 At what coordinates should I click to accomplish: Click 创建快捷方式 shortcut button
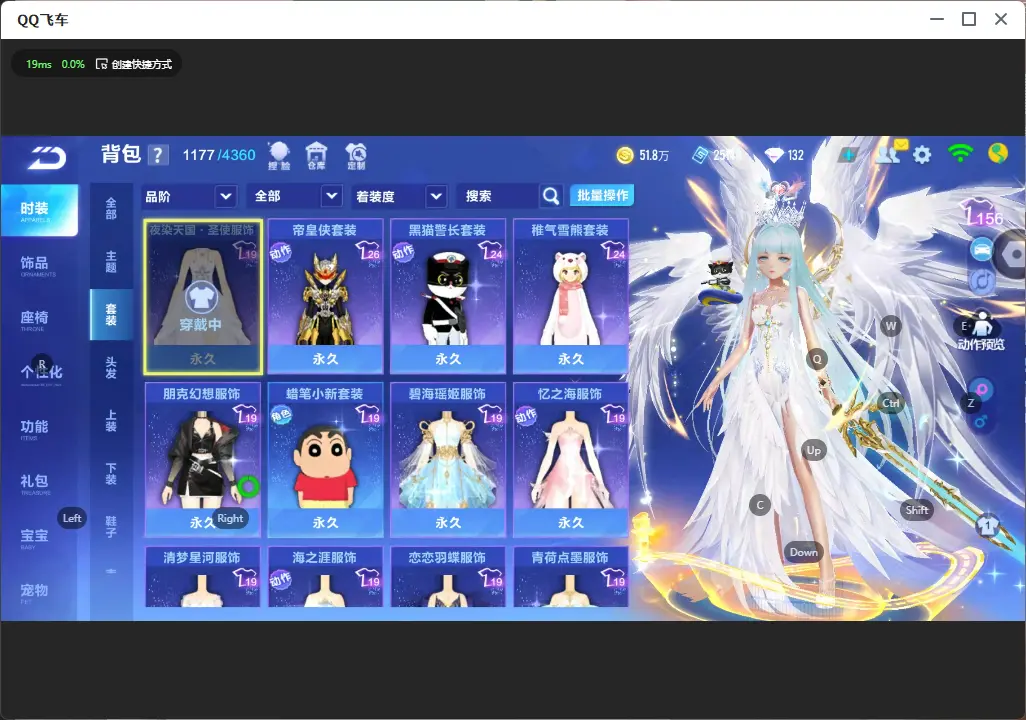click(x=134, y=64)
